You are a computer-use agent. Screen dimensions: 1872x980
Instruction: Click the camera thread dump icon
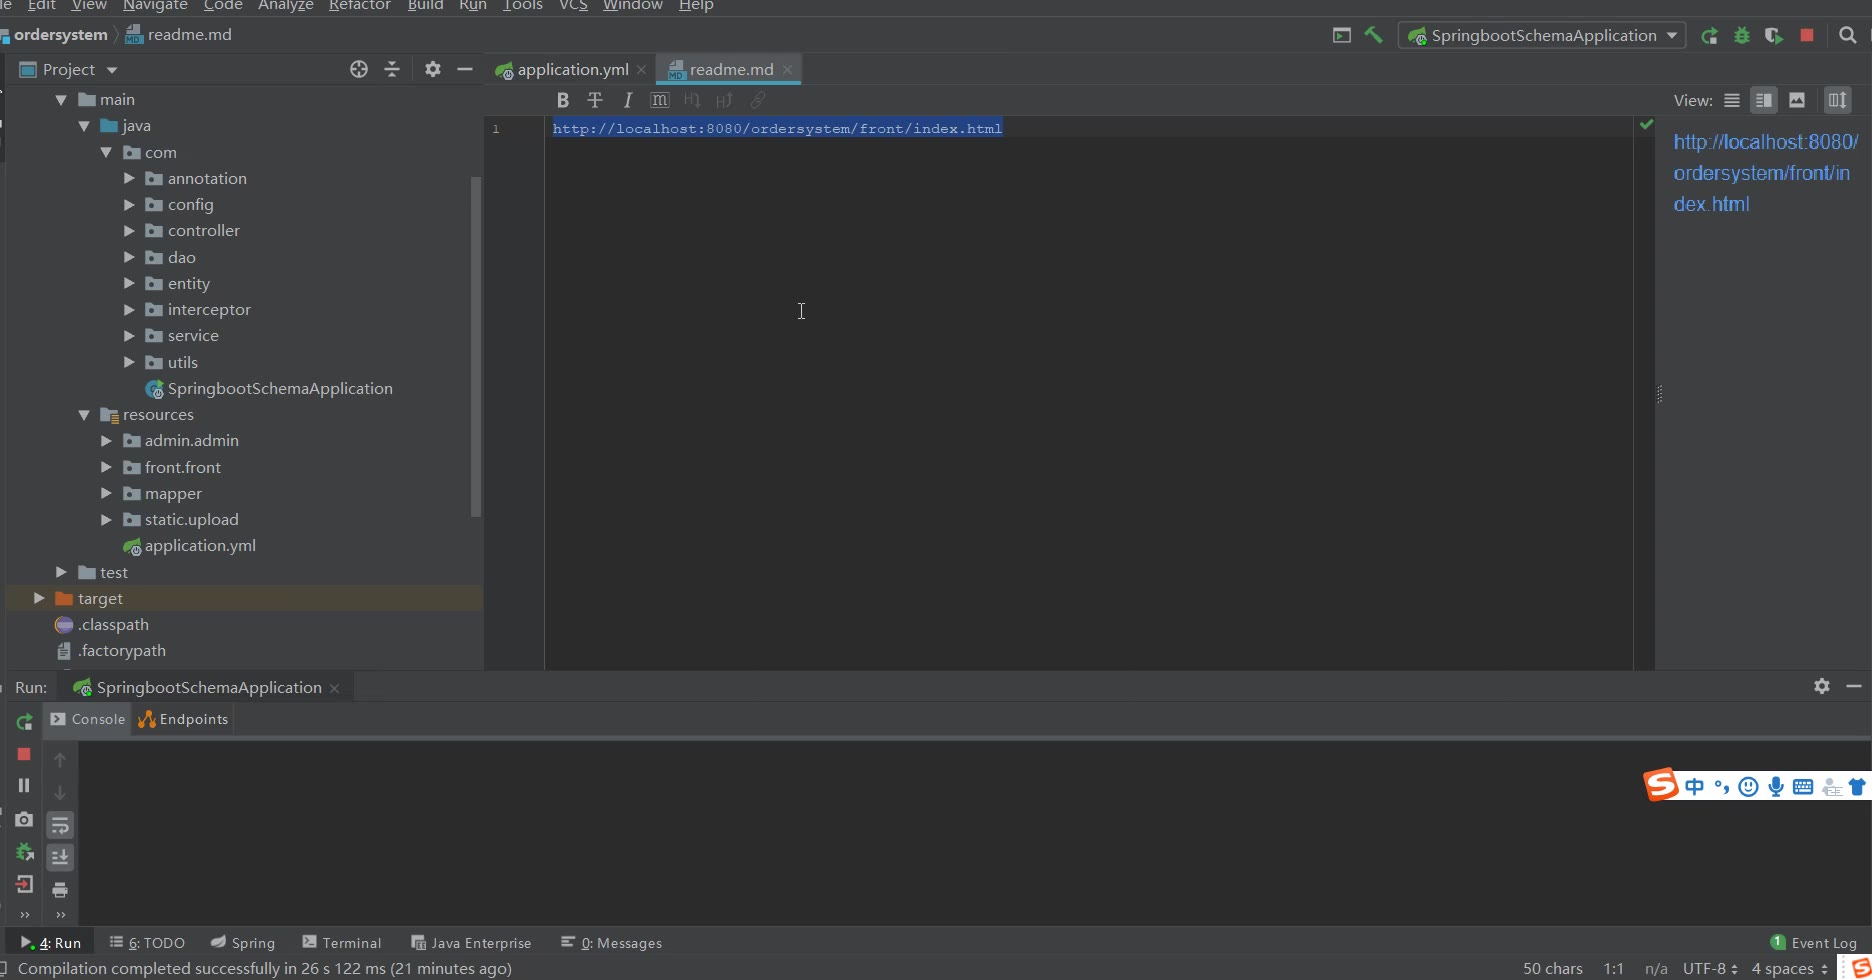pos(24,819)
